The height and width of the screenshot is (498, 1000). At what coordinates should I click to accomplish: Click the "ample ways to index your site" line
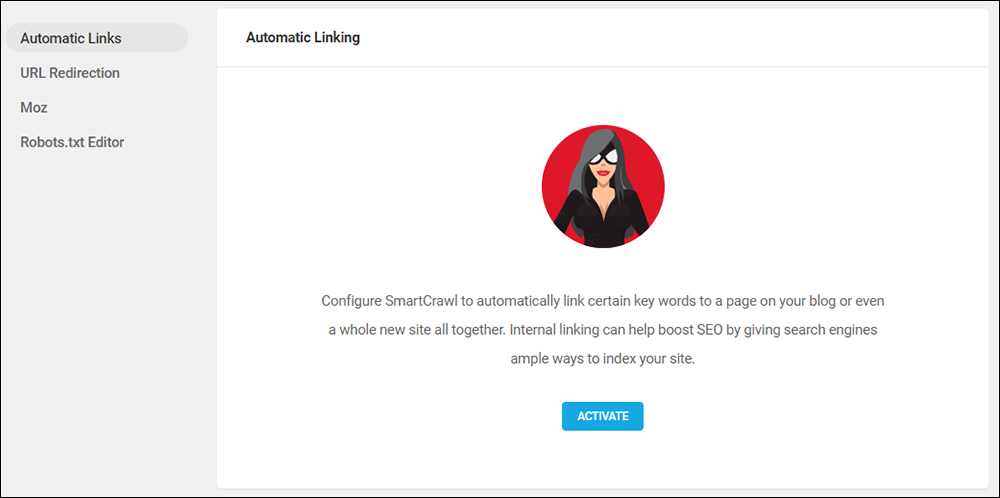(x=603, y=359)
